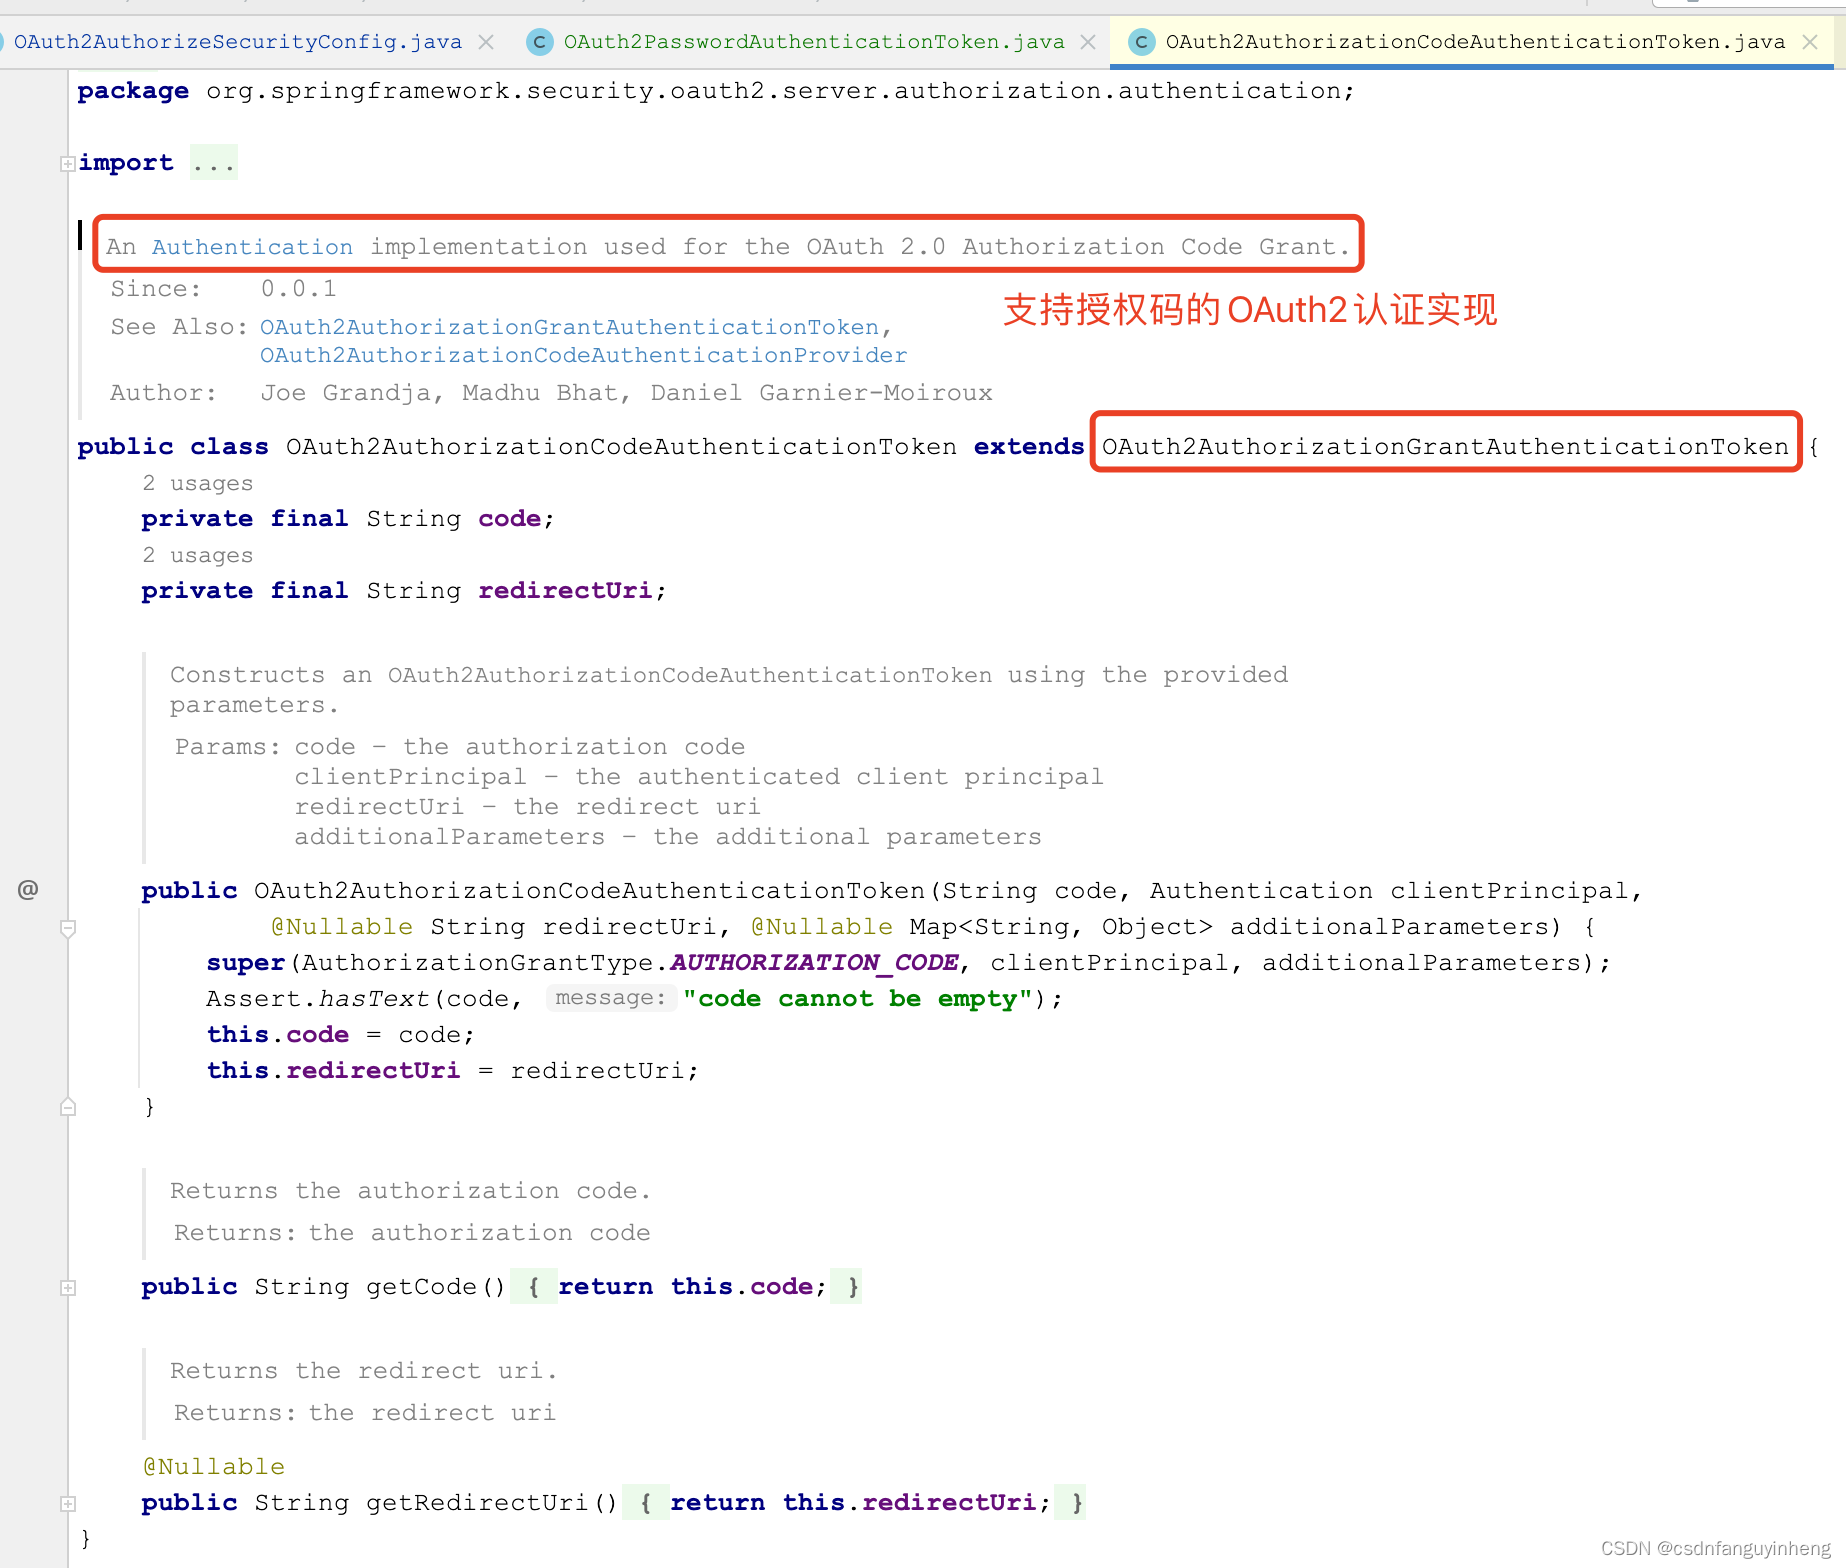This screenshot has width=1846, height=1568.
Task: Close OAuth2PasswordAuthenticationToken.java tab
Action: point(1088,42)
